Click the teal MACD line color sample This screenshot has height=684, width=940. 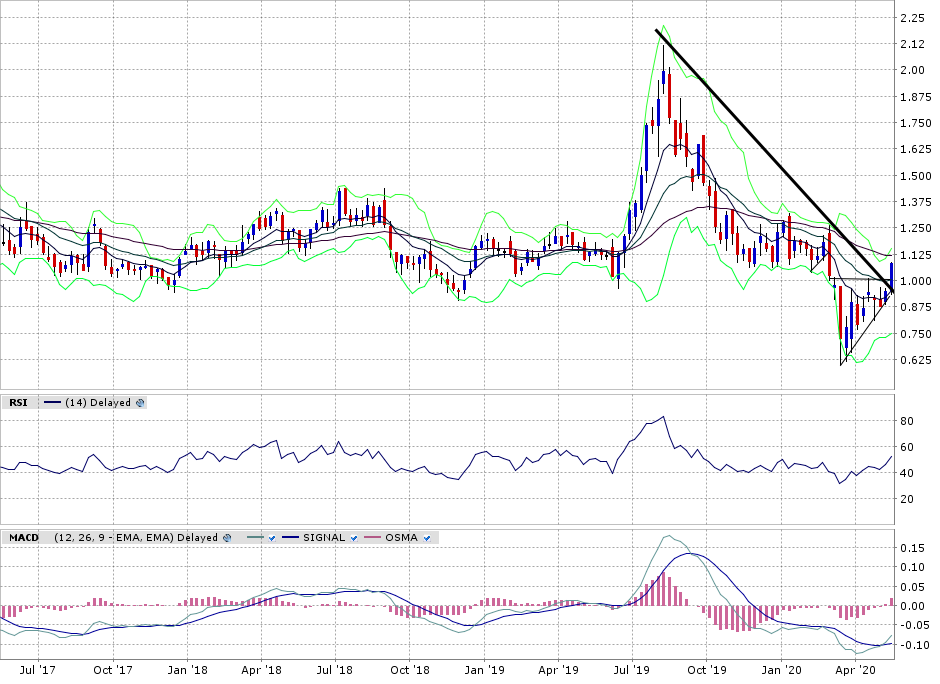255,538
